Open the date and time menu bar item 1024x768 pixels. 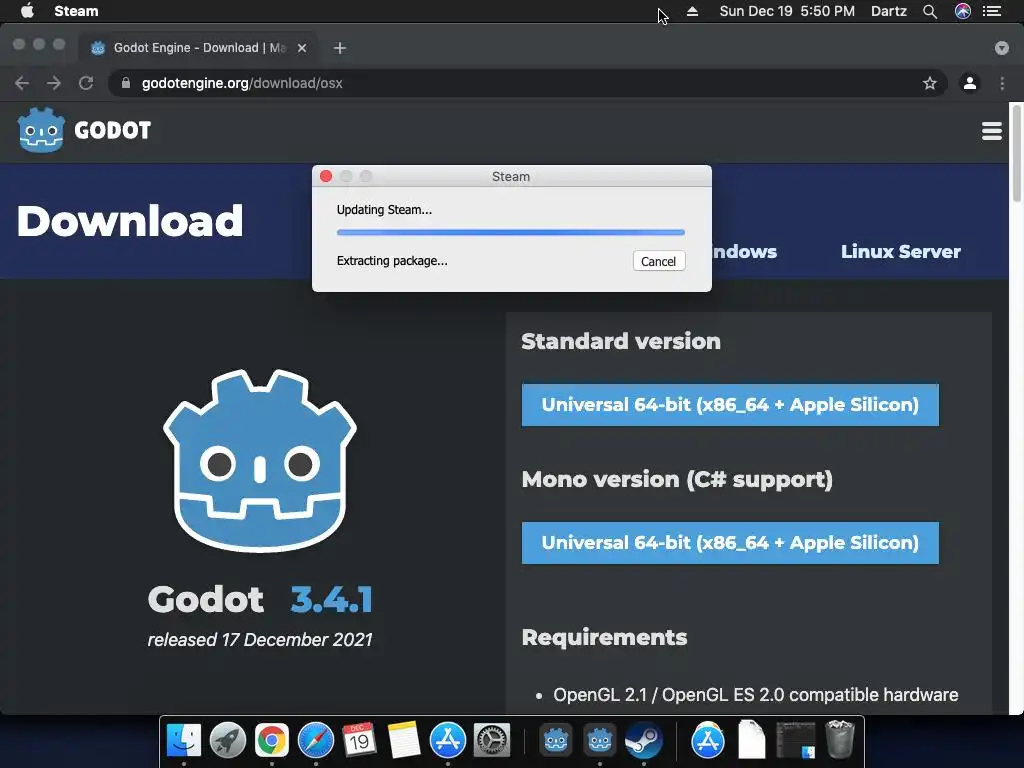[787, 11]
